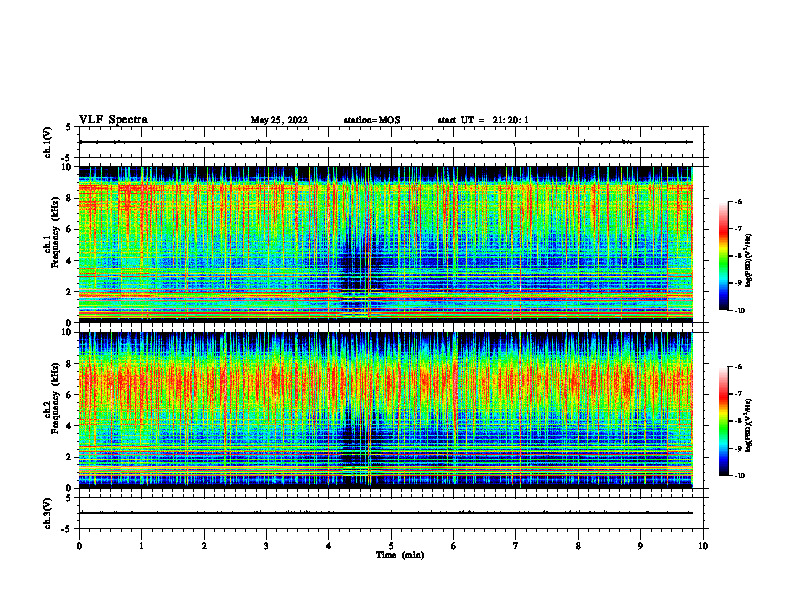Click the "VLF Spectra" title text
This screenshot has width=792, height=612.
113,120
